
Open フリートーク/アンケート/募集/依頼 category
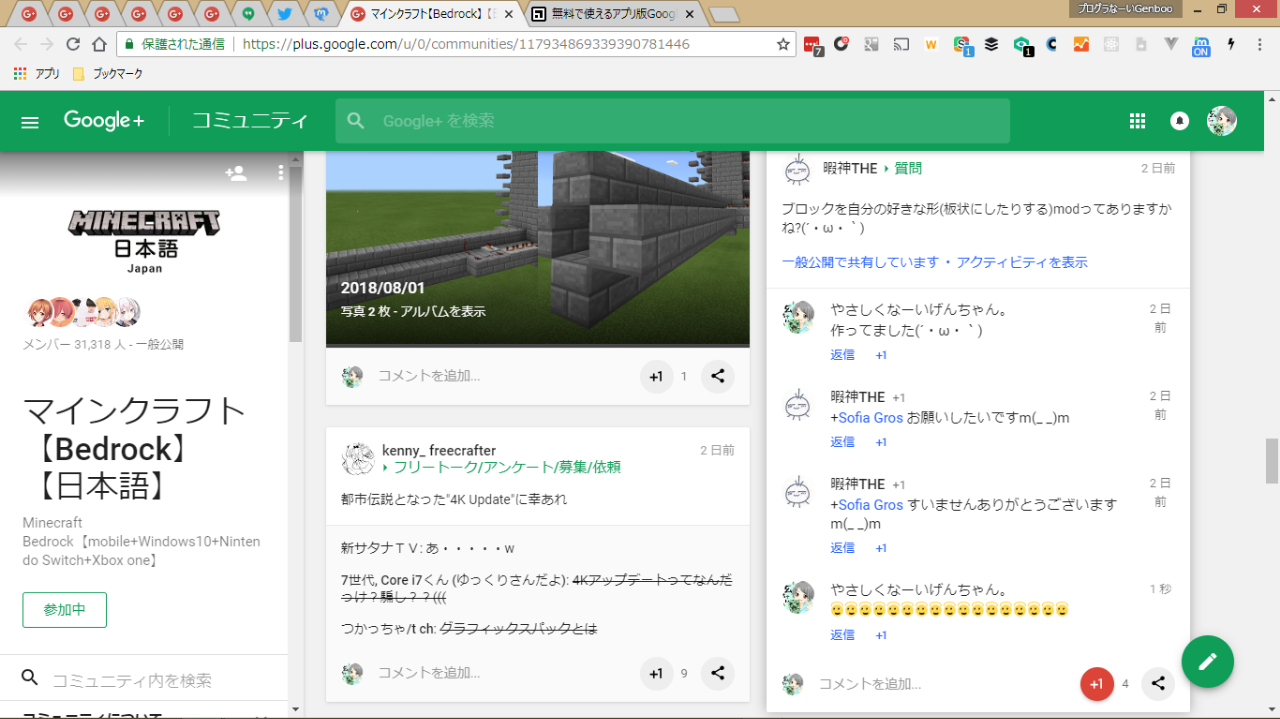tap(506, 467)
